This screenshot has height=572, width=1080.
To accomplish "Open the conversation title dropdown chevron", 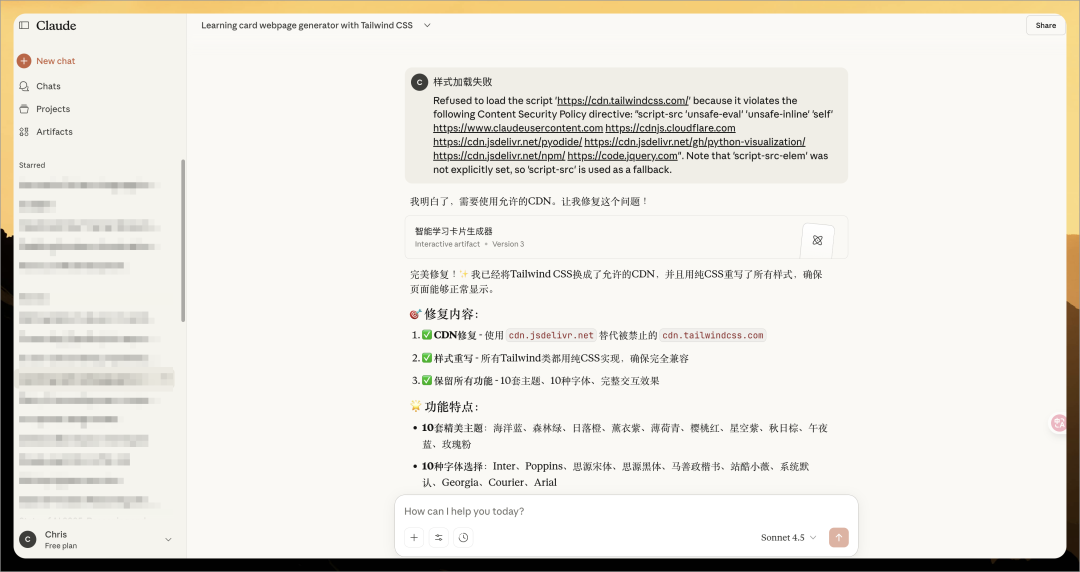I will (427, 25).
